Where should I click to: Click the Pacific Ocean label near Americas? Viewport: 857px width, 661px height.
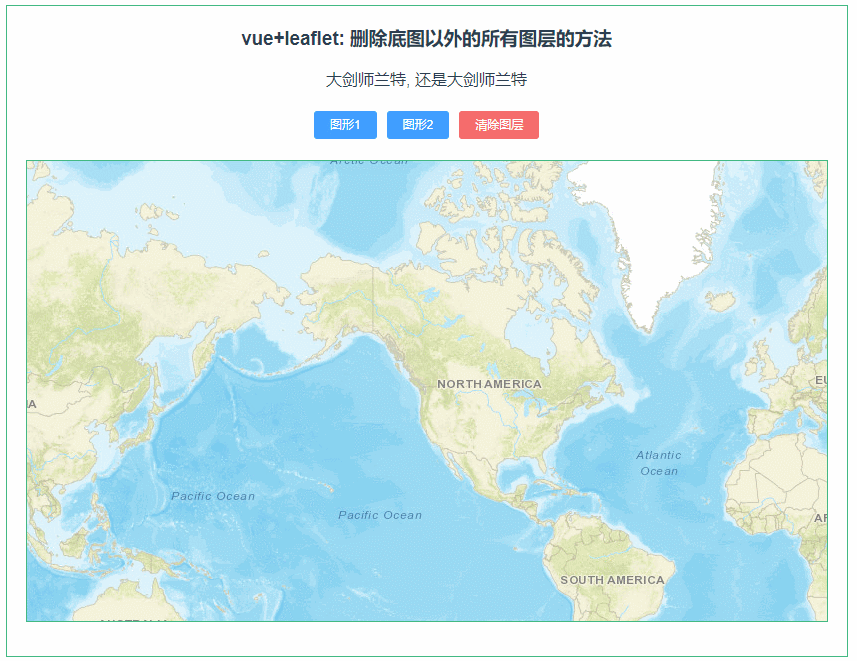pyautogui.click(x=380, y=515)
